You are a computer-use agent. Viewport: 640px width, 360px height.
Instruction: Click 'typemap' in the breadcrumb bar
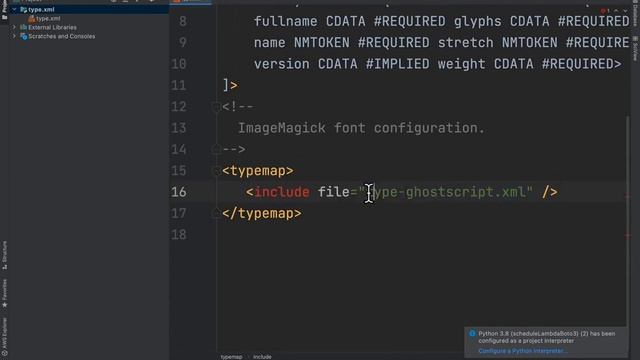point(231,357)
